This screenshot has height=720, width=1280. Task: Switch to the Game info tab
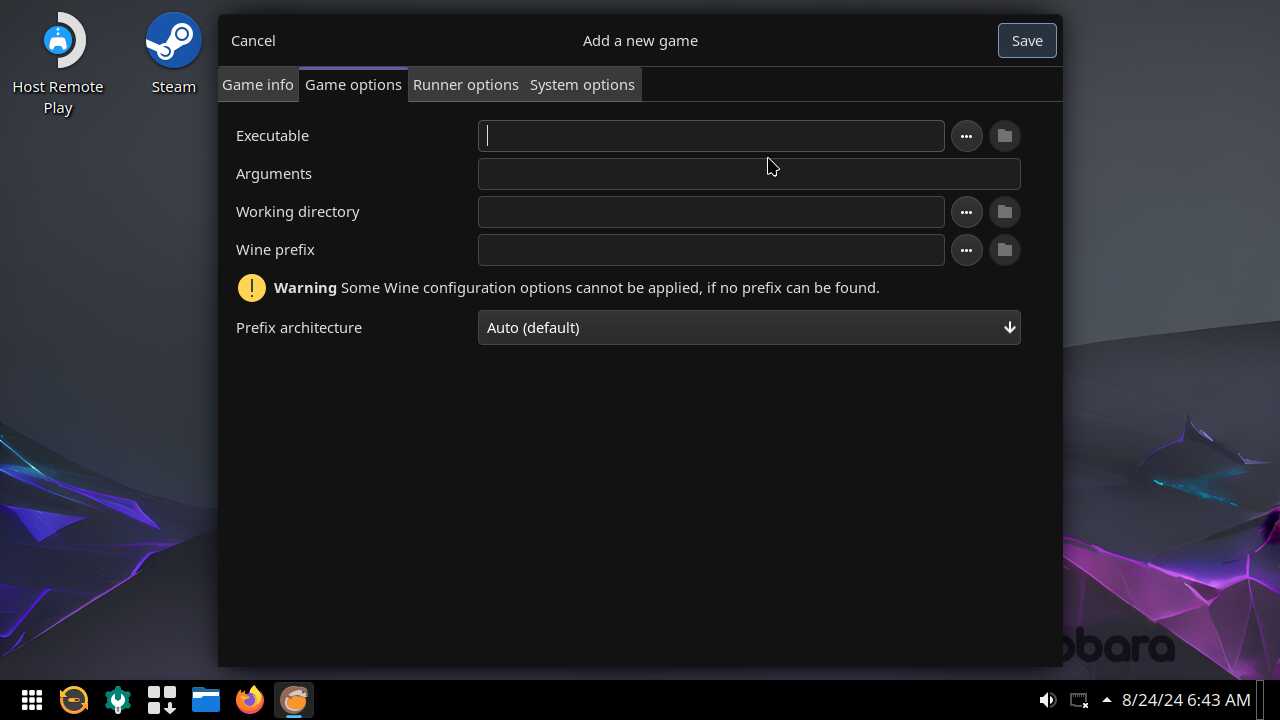click(258, 85)
